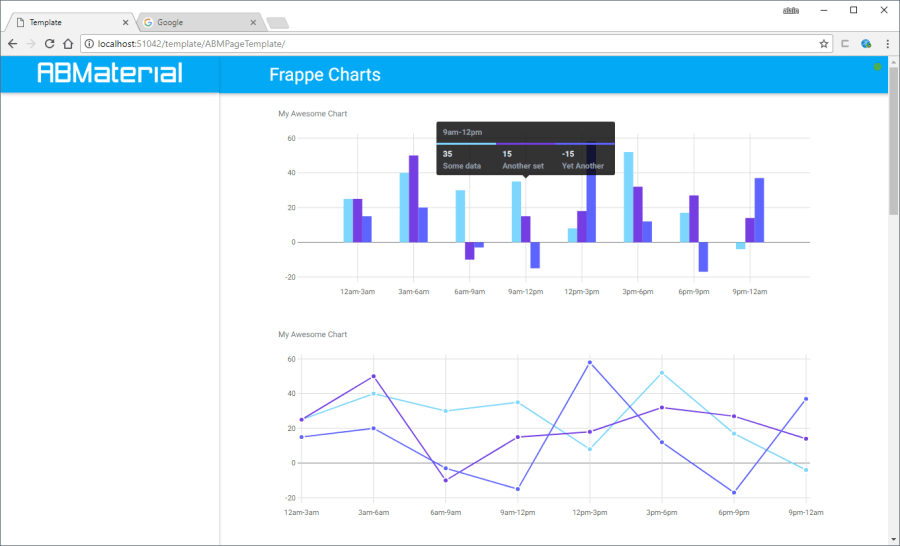Click the site information icon in address bar

click(x=89, y=44)
